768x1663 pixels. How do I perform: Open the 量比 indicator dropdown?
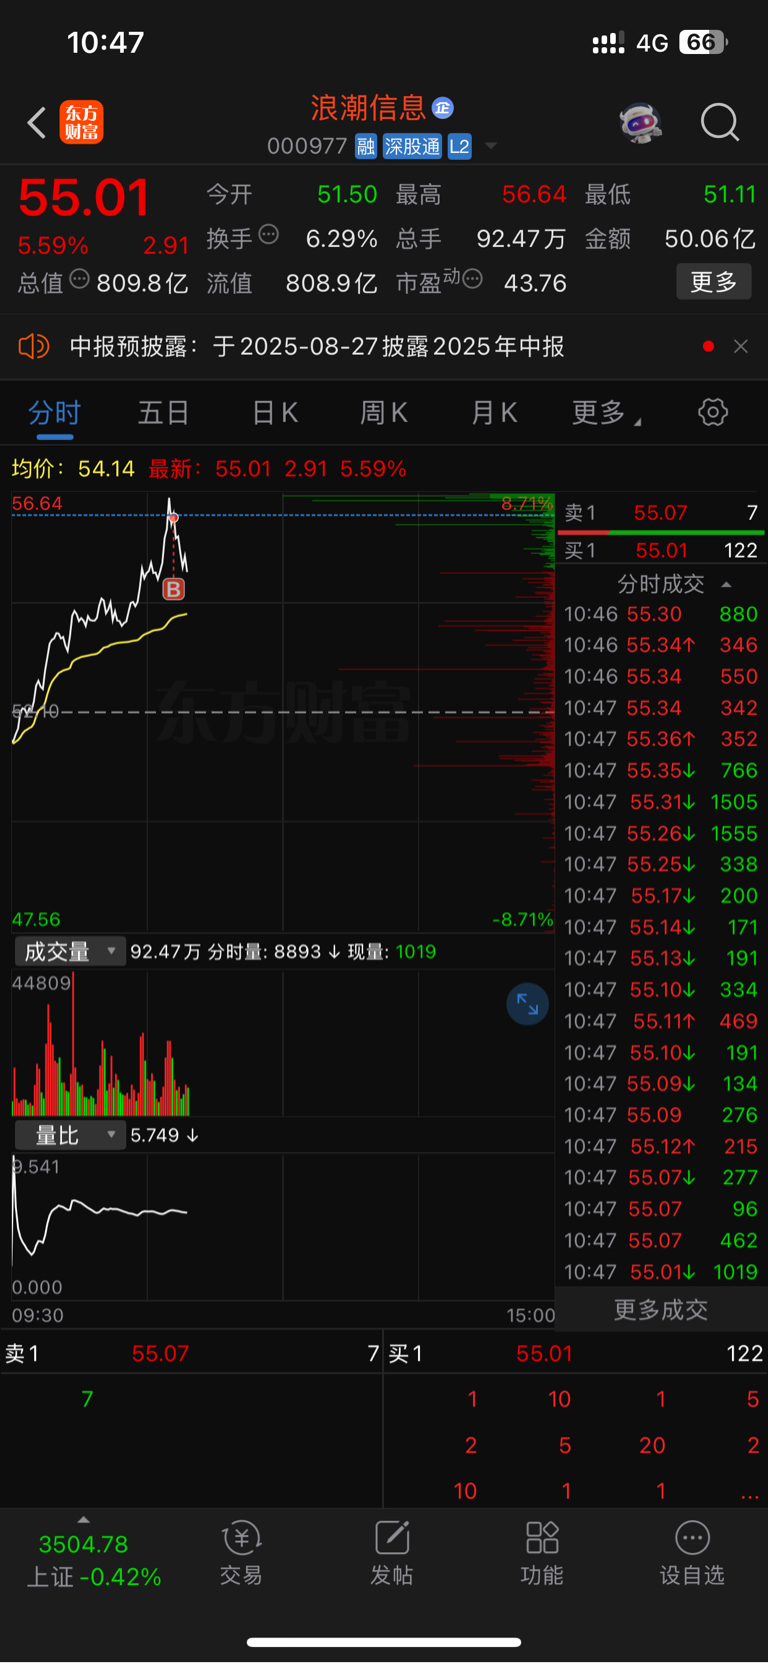pos(70,1135)
